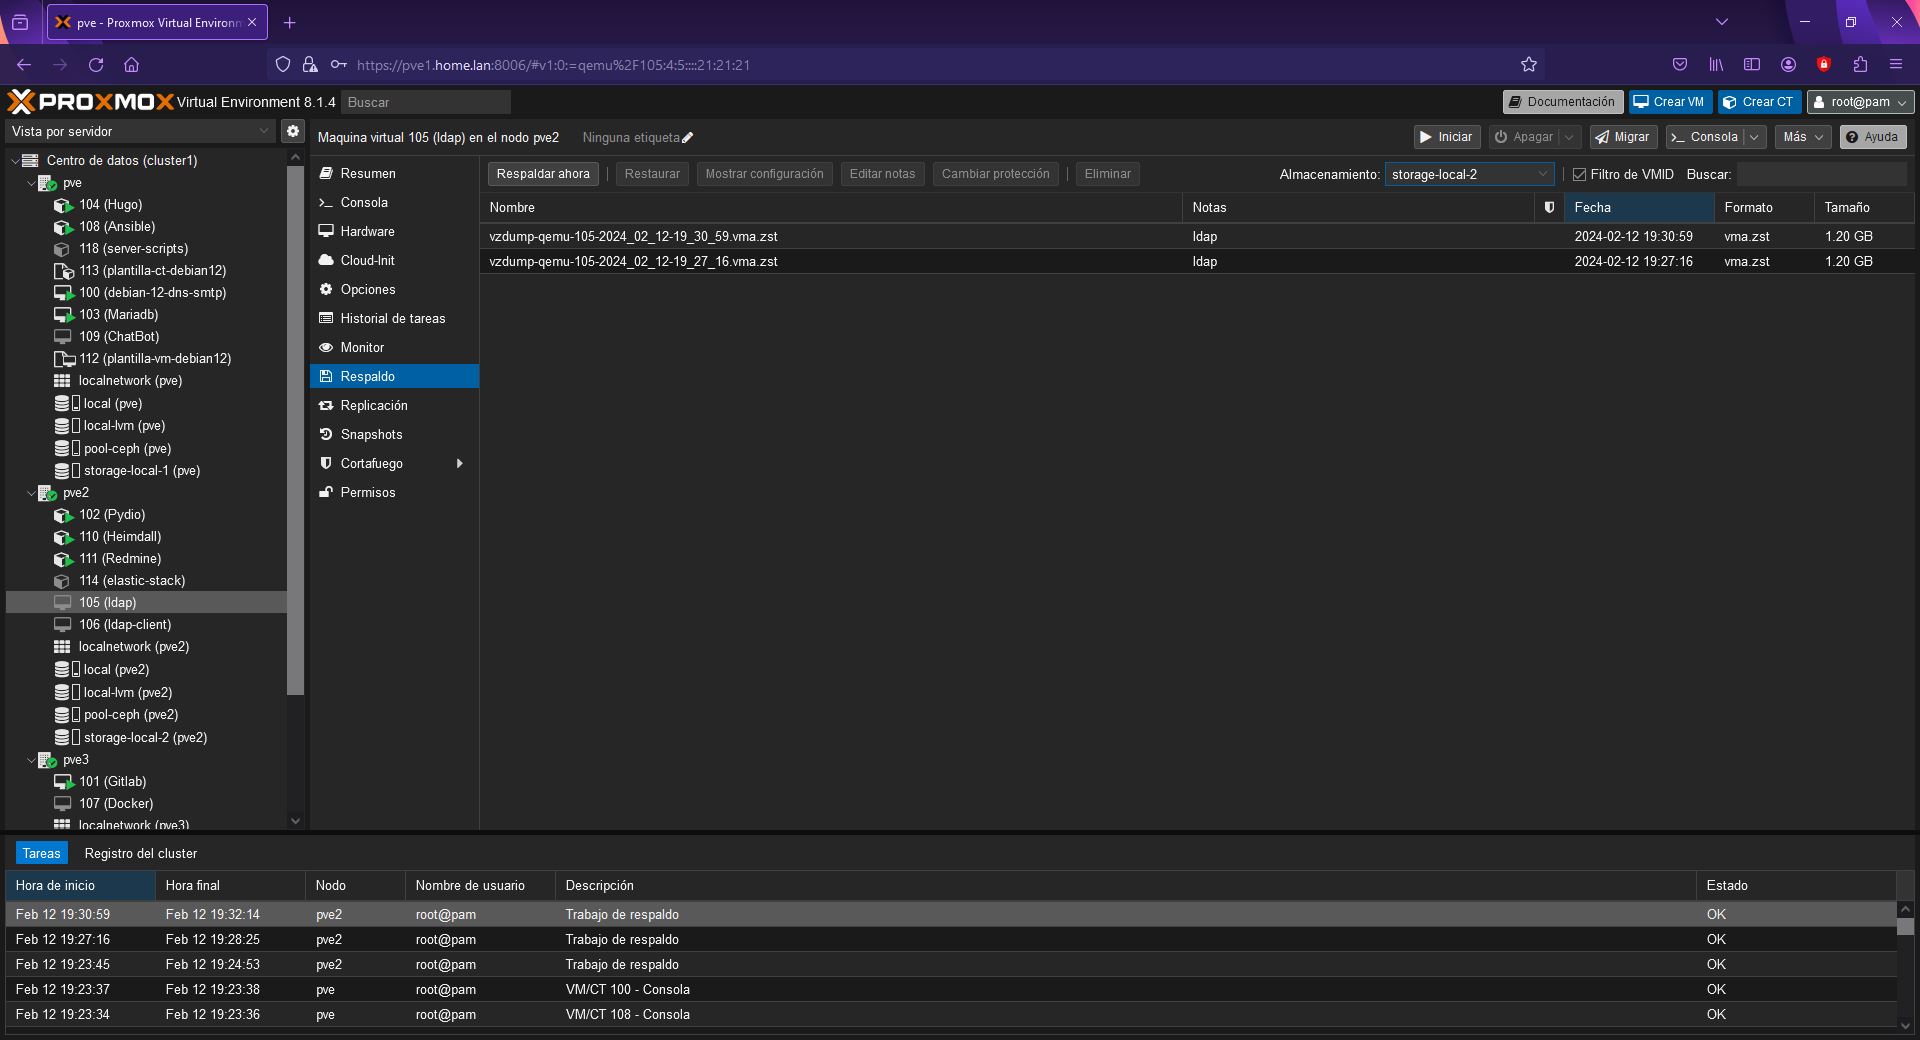Click the Migrar button
This screenshot has width=1920, height=1040.
point(1623,137)
